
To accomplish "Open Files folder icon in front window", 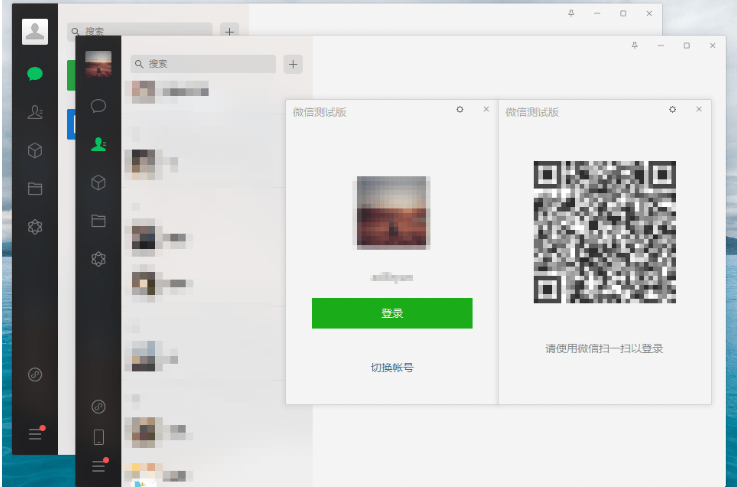I will click(98, 221).
